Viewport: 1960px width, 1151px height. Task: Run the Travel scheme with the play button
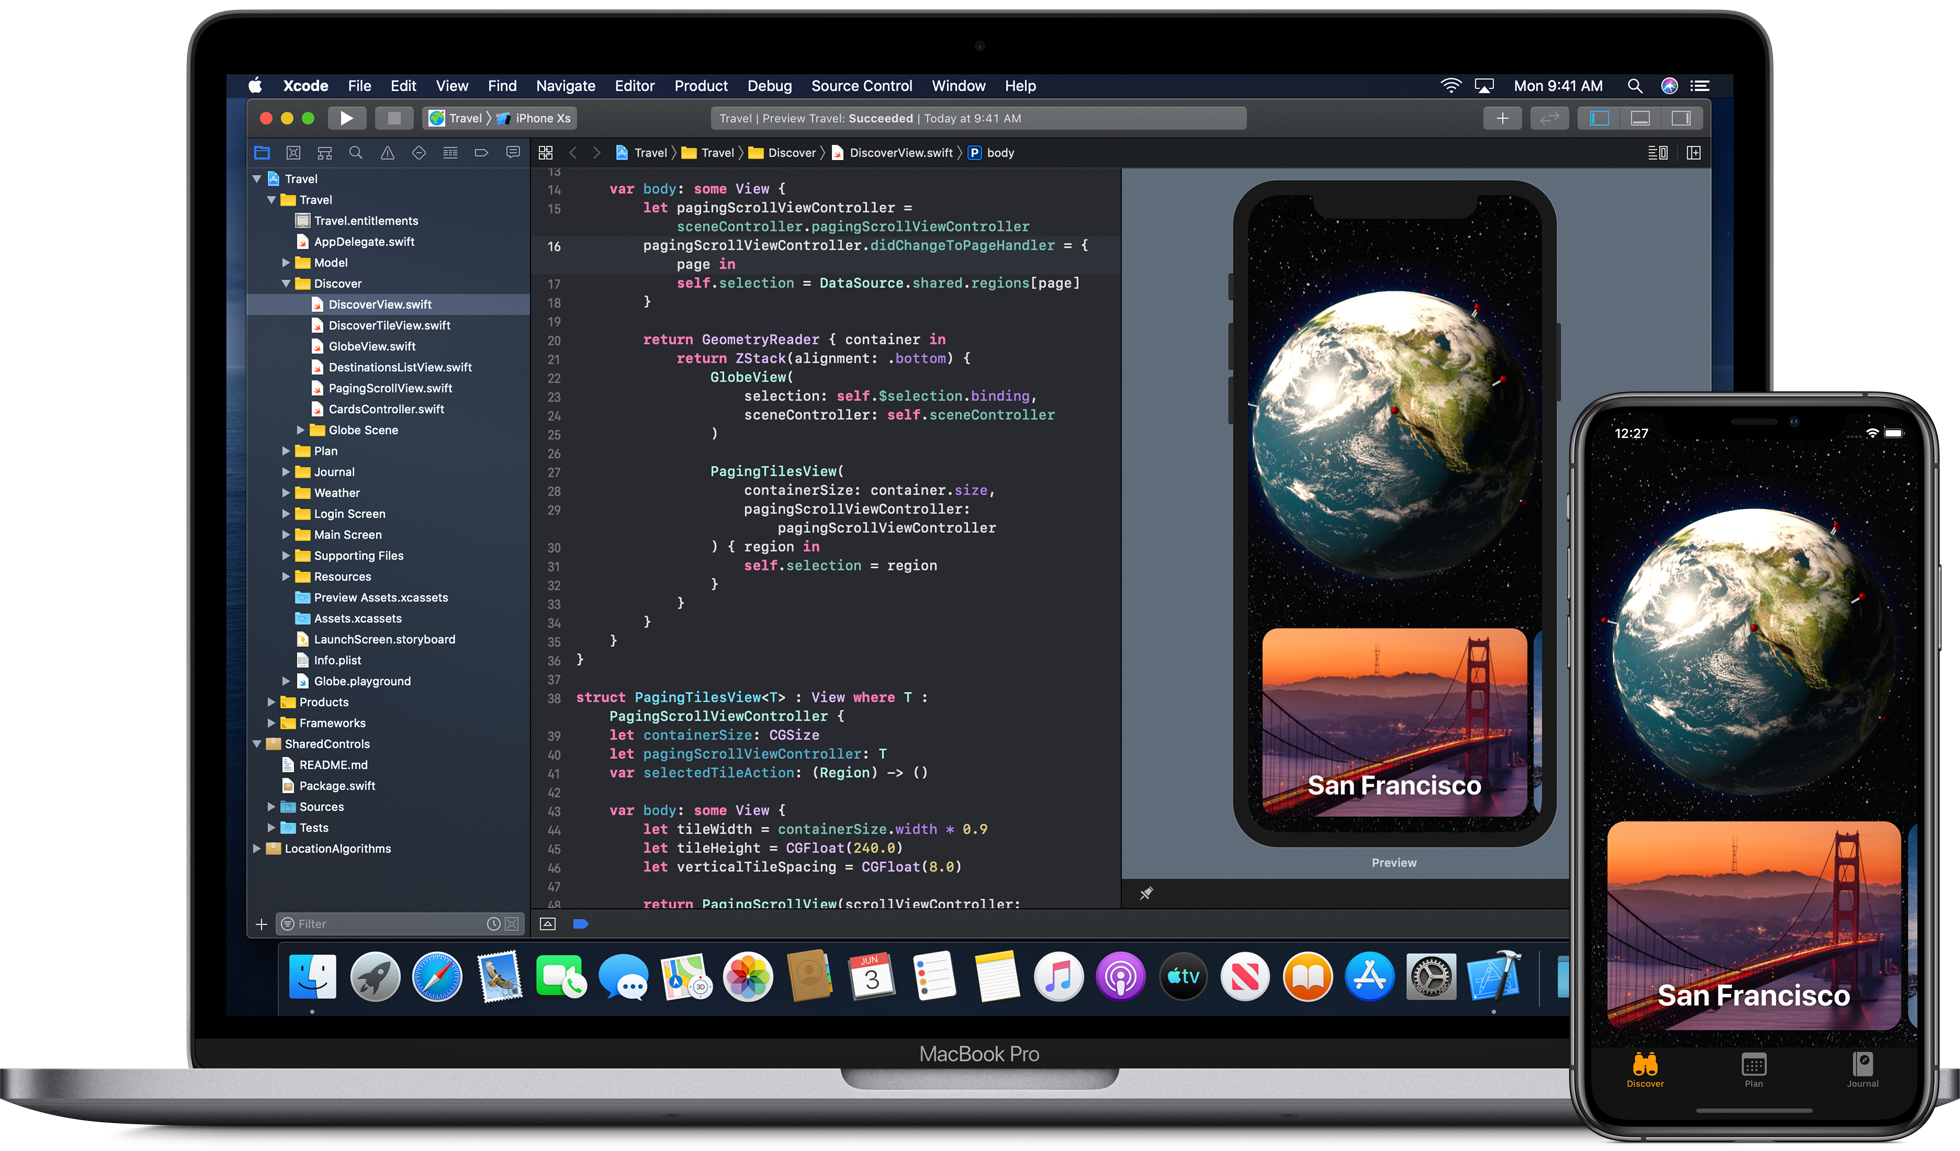[346, 118]
